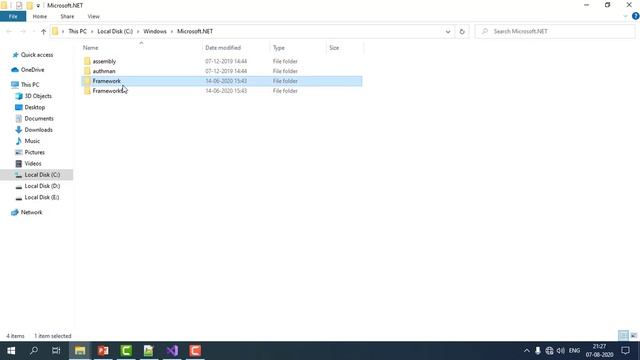Select This PC in the address breadcrumb
This screenshot has width=640, height=360.
pyautogui.click(x=77, y=31)
